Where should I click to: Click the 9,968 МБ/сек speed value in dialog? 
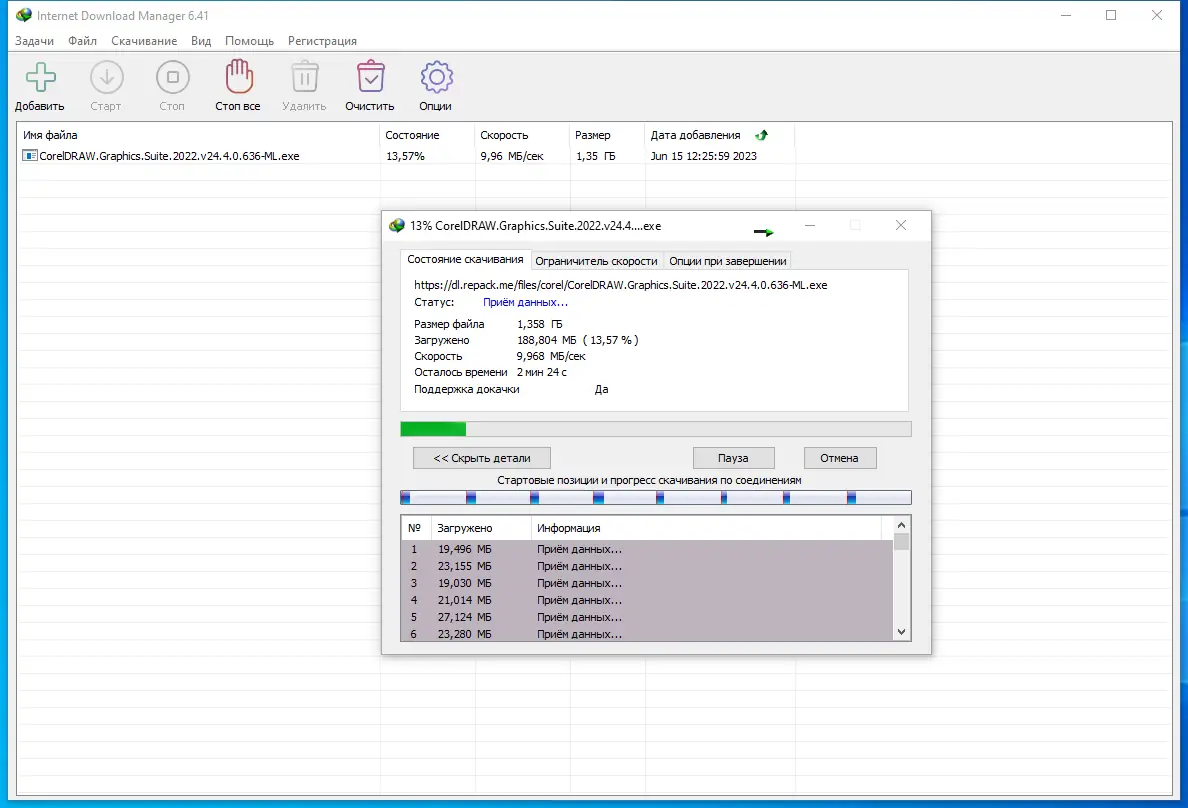[x=551, y=355]
